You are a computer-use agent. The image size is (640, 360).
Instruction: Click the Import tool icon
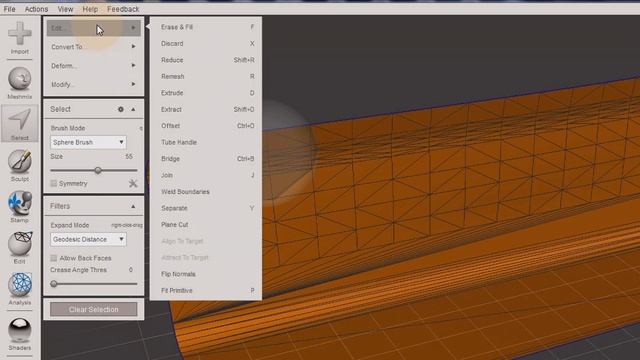[20, 38]
